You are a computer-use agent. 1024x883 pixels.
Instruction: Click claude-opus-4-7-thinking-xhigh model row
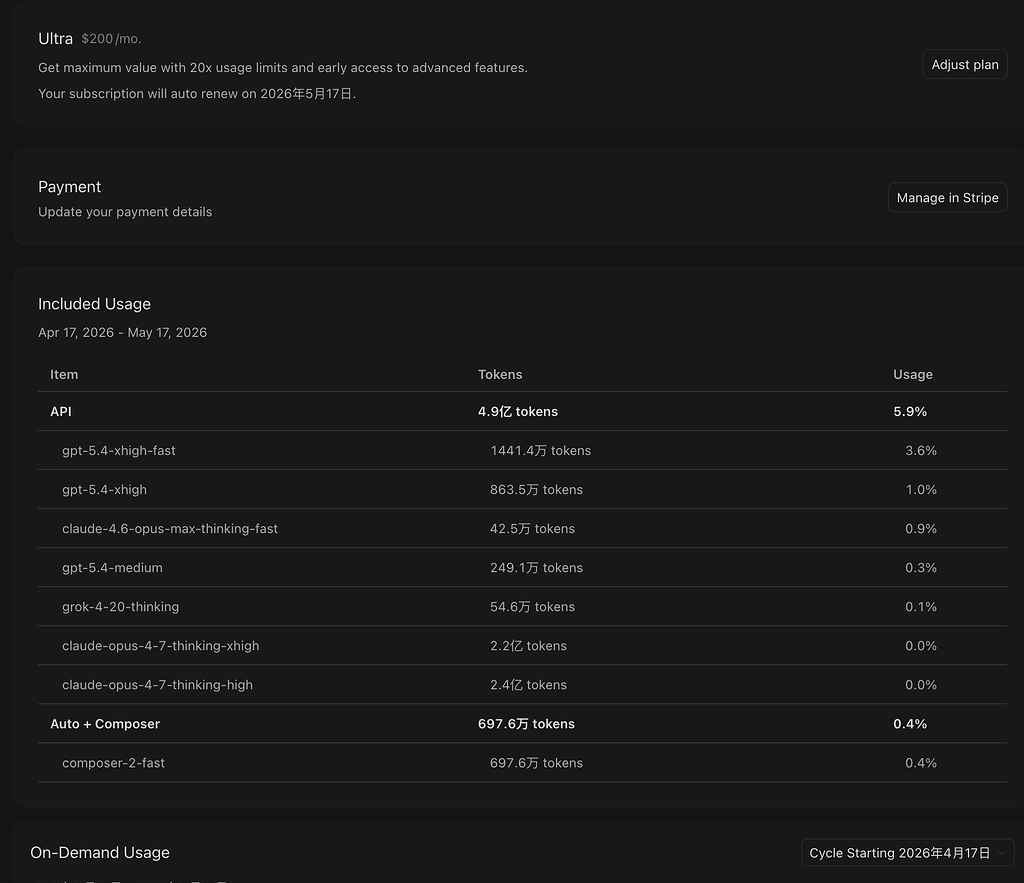click(522, 646)
